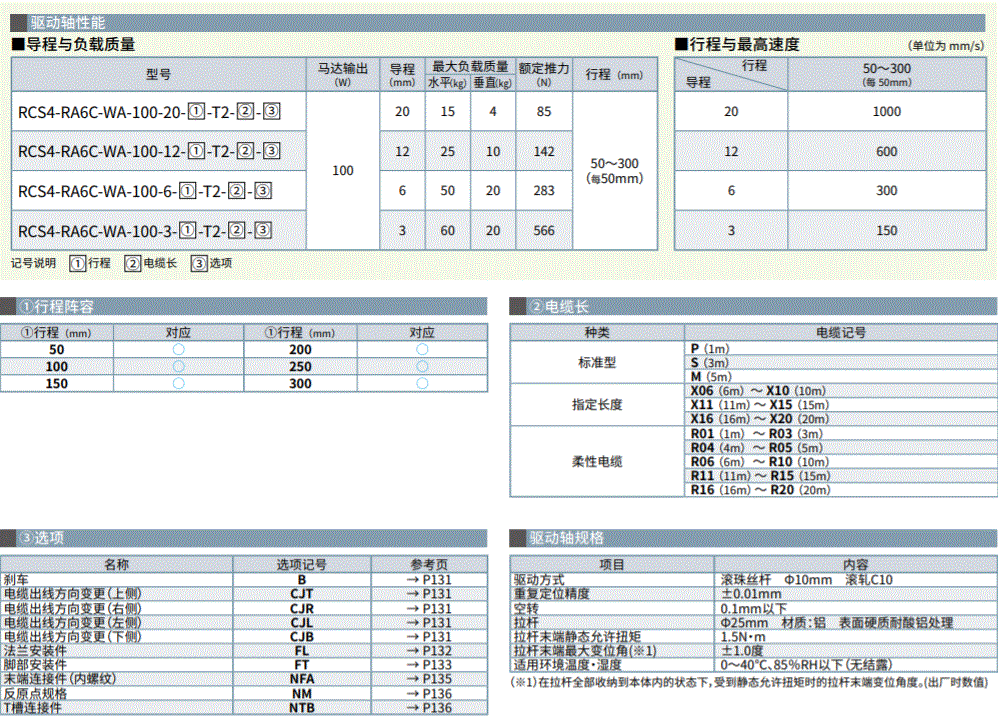Click the 标准型 cable type cell

[597, 363]
